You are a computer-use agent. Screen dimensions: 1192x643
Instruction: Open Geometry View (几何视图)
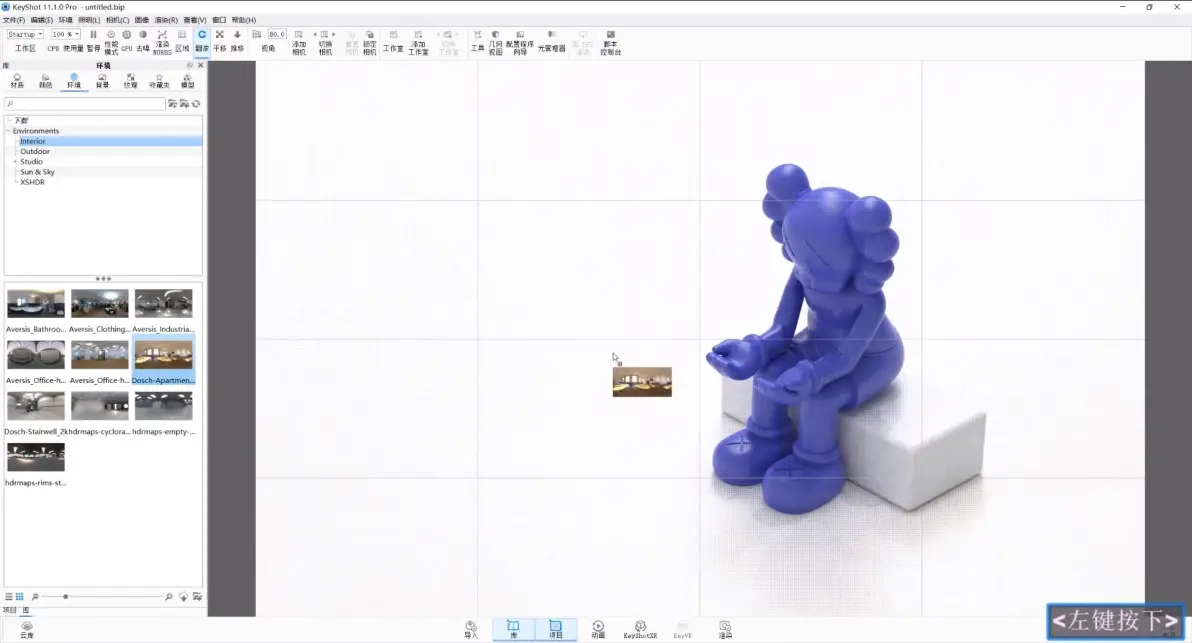click(x=496, y=42)
